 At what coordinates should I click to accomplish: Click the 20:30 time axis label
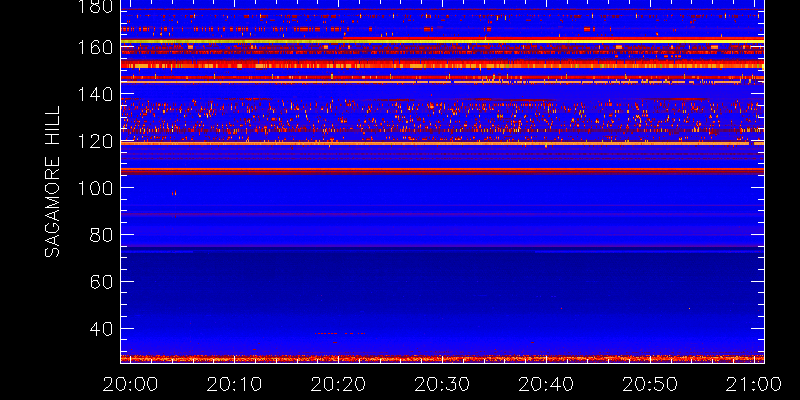[442, 384]
